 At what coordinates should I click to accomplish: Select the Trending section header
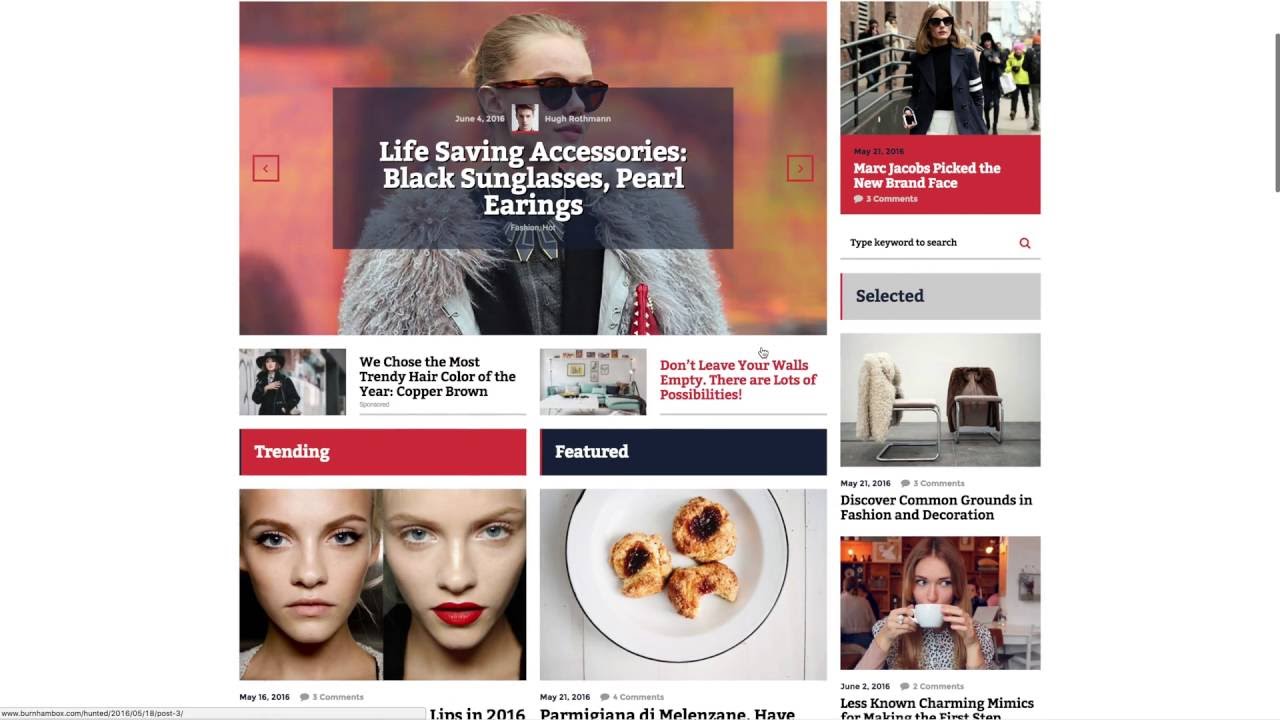point(383,452)
